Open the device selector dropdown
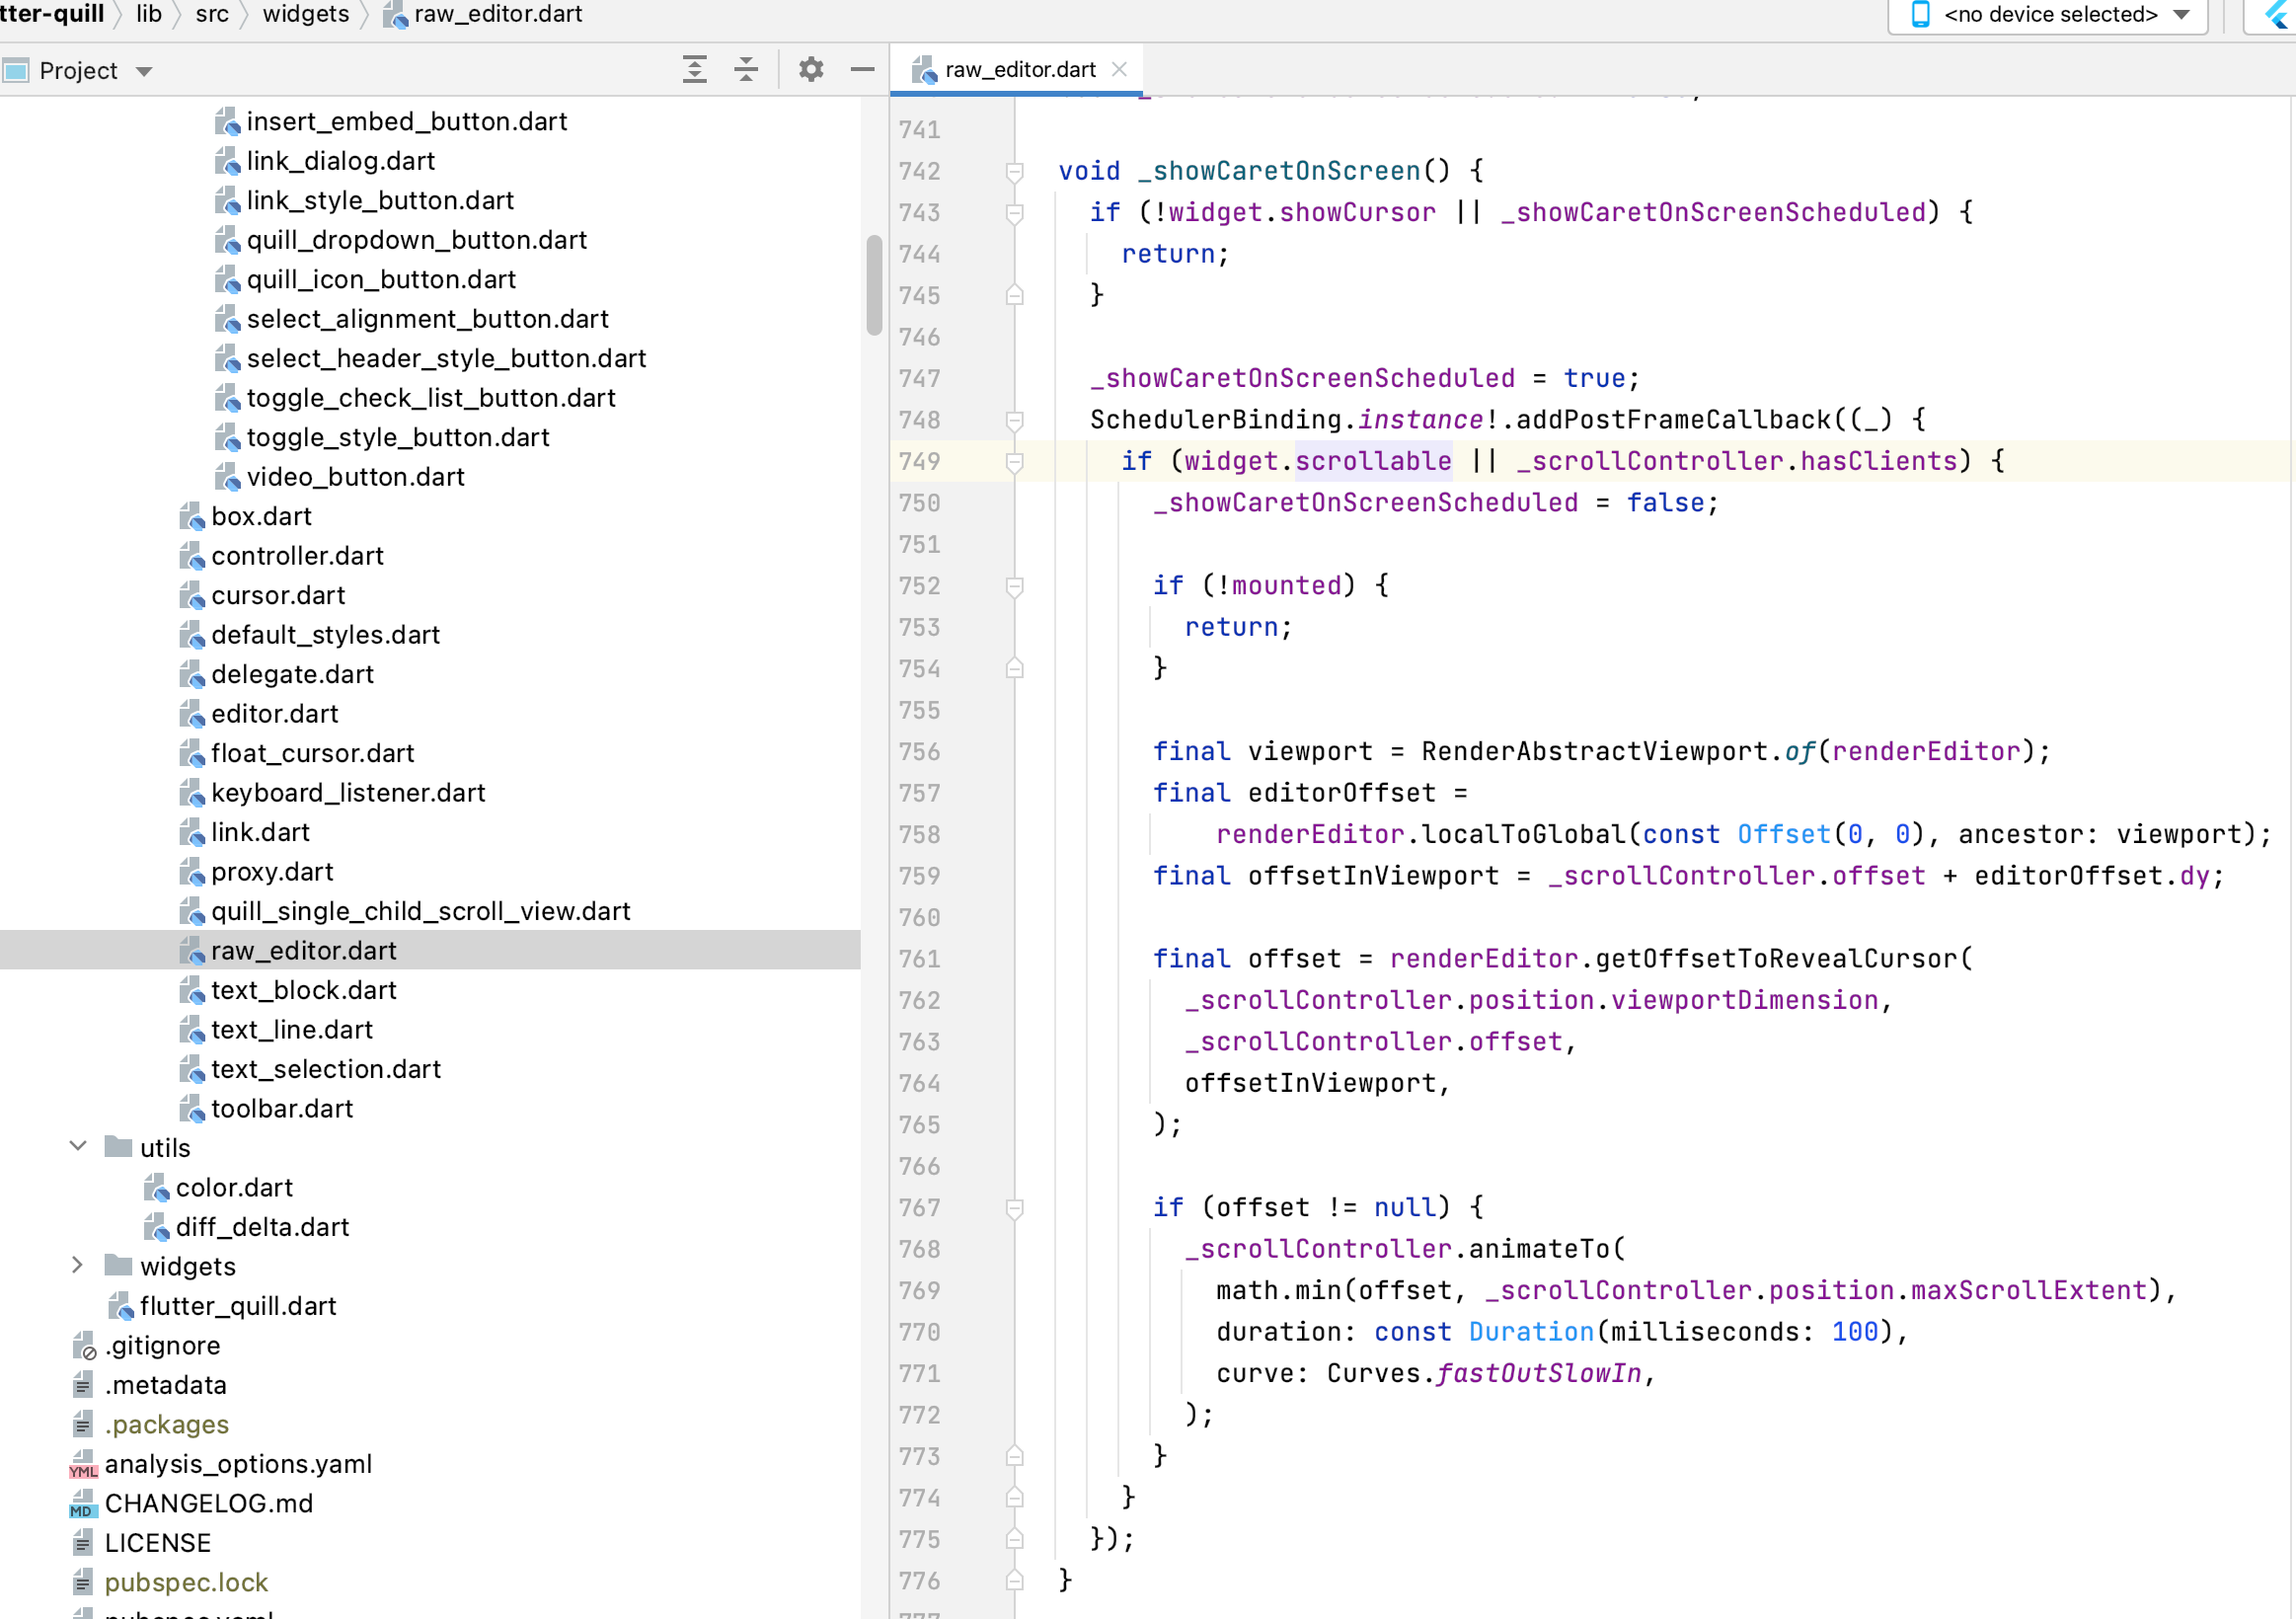This screenshot has width=2296, height=1619. click(2180, 15)
